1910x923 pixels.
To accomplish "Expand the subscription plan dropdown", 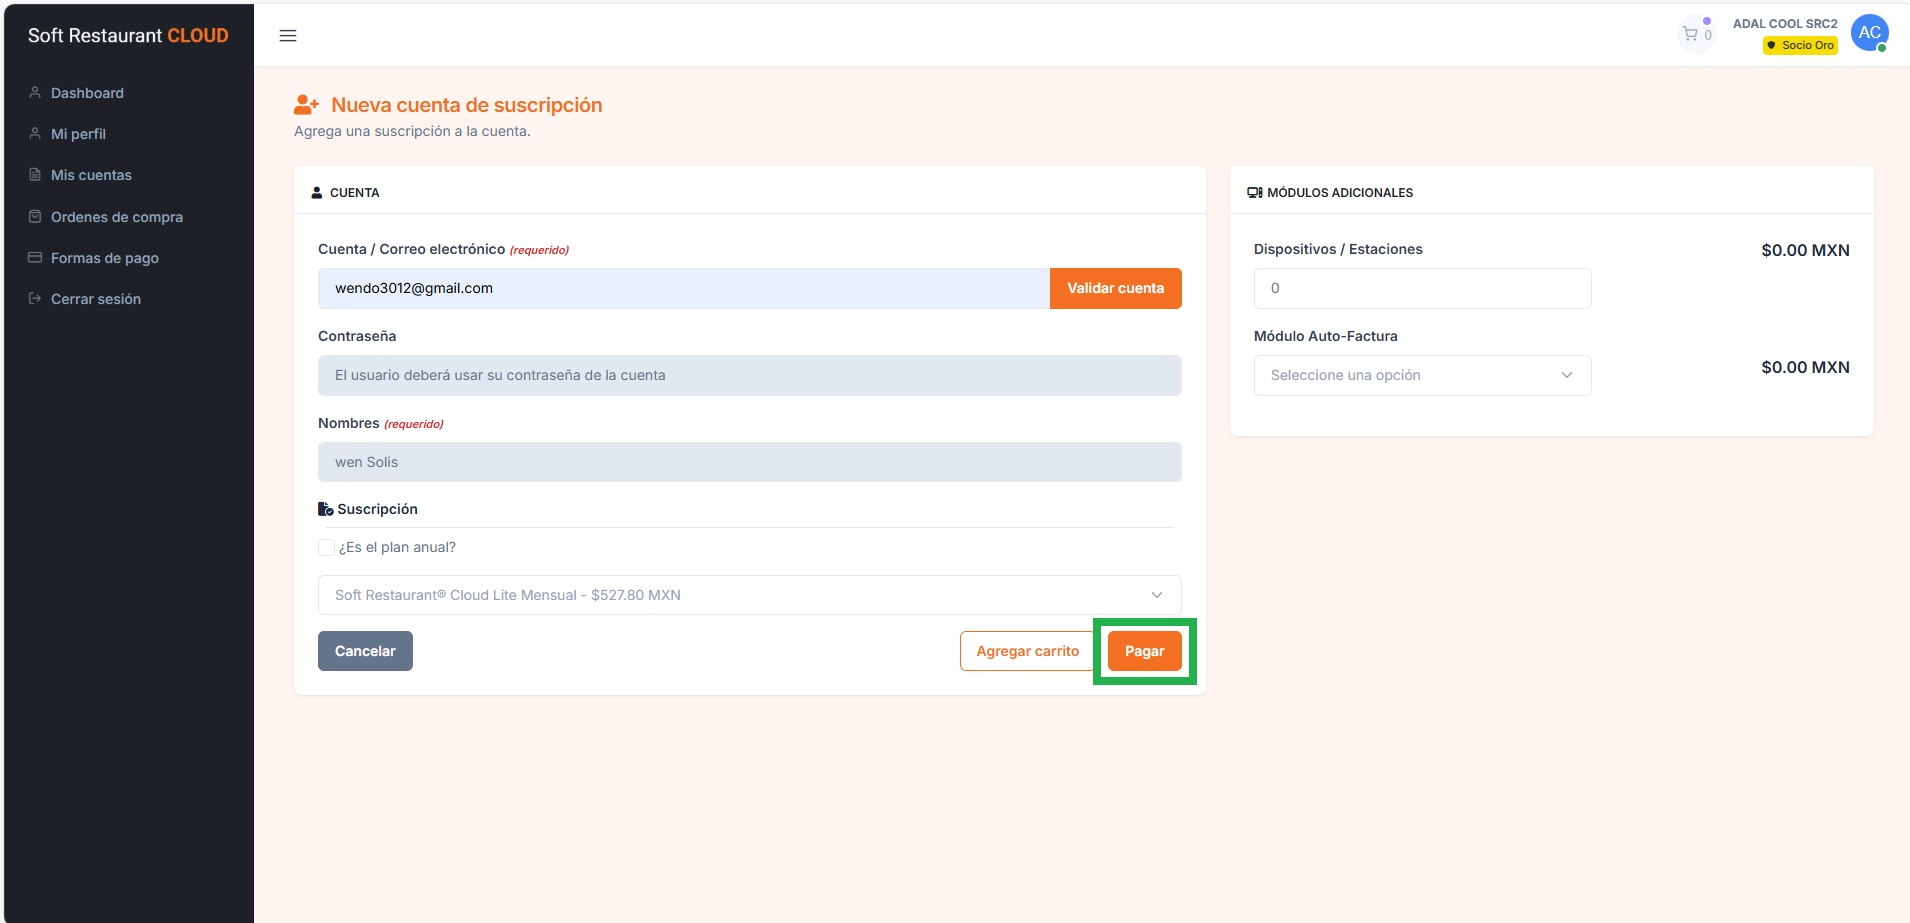I will [x=750, y=595].
